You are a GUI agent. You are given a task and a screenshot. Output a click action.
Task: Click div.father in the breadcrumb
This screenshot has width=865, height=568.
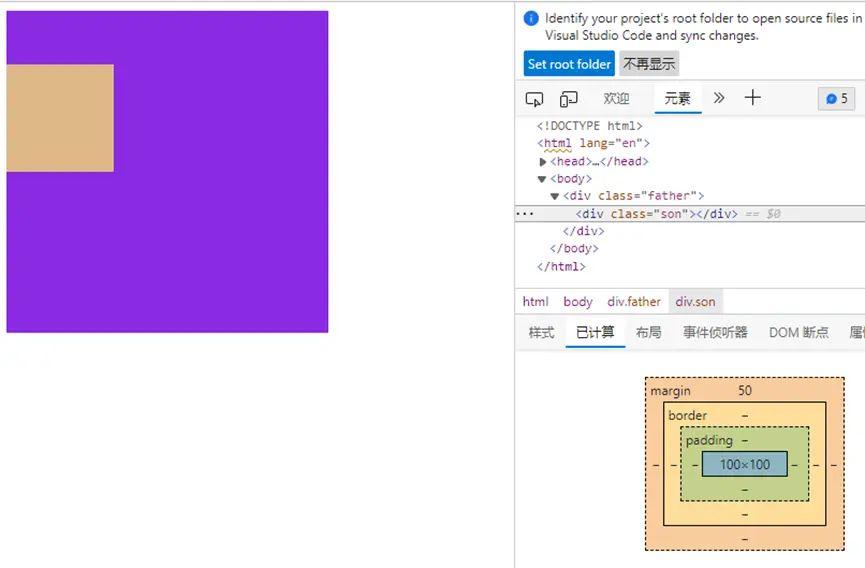pyautogui.click(x=634, y=302)
